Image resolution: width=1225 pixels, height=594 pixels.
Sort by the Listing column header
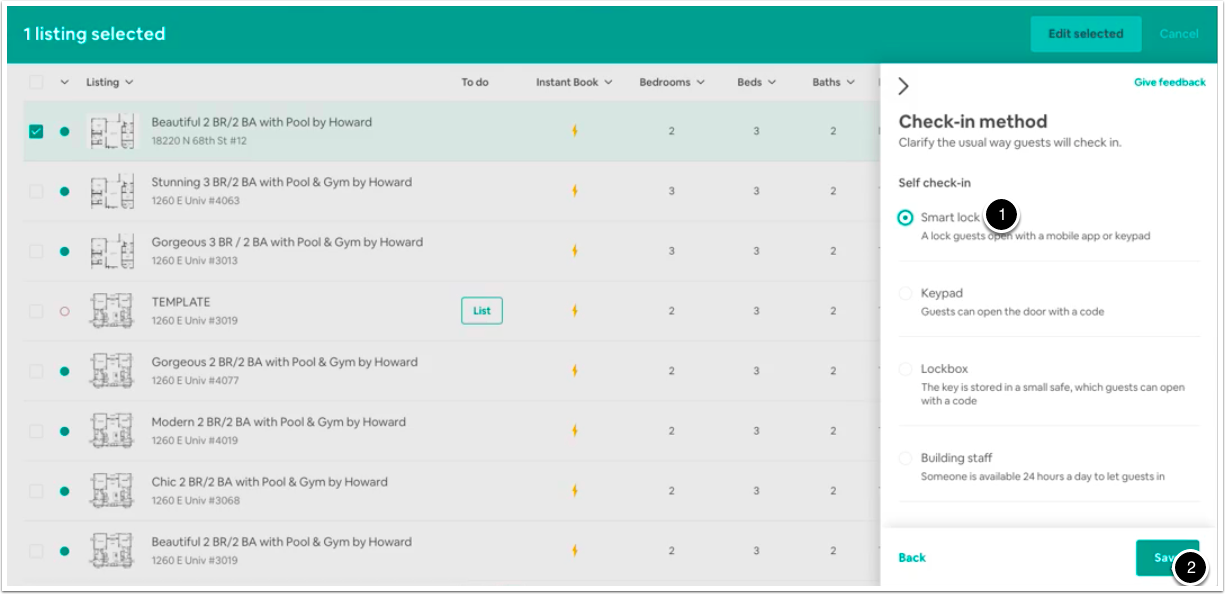109,82
